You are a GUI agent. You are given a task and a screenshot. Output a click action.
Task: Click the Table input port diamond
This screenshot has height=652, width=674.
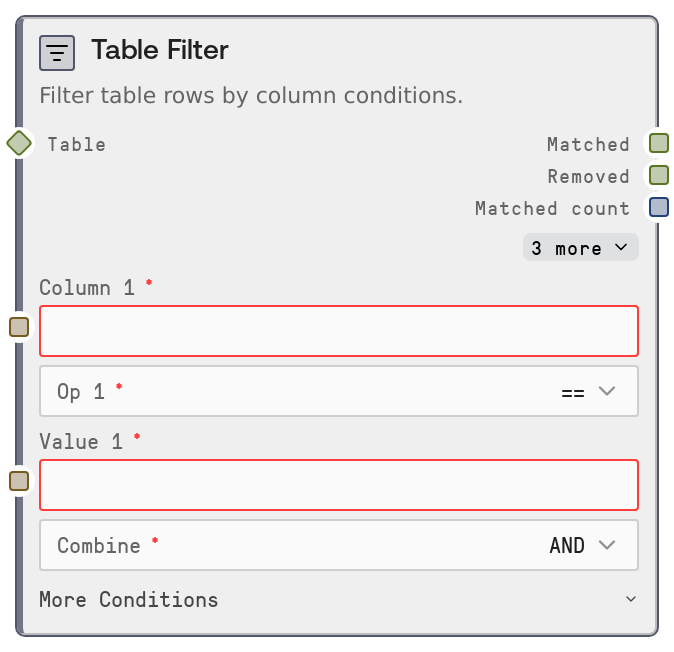click(x=19, y=143)
